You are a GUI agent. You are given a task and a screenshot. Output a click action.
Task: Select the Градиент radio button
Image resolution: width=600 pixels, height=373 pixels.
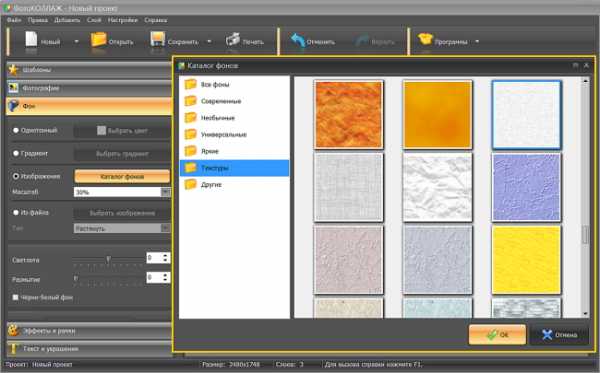point(16,153)
